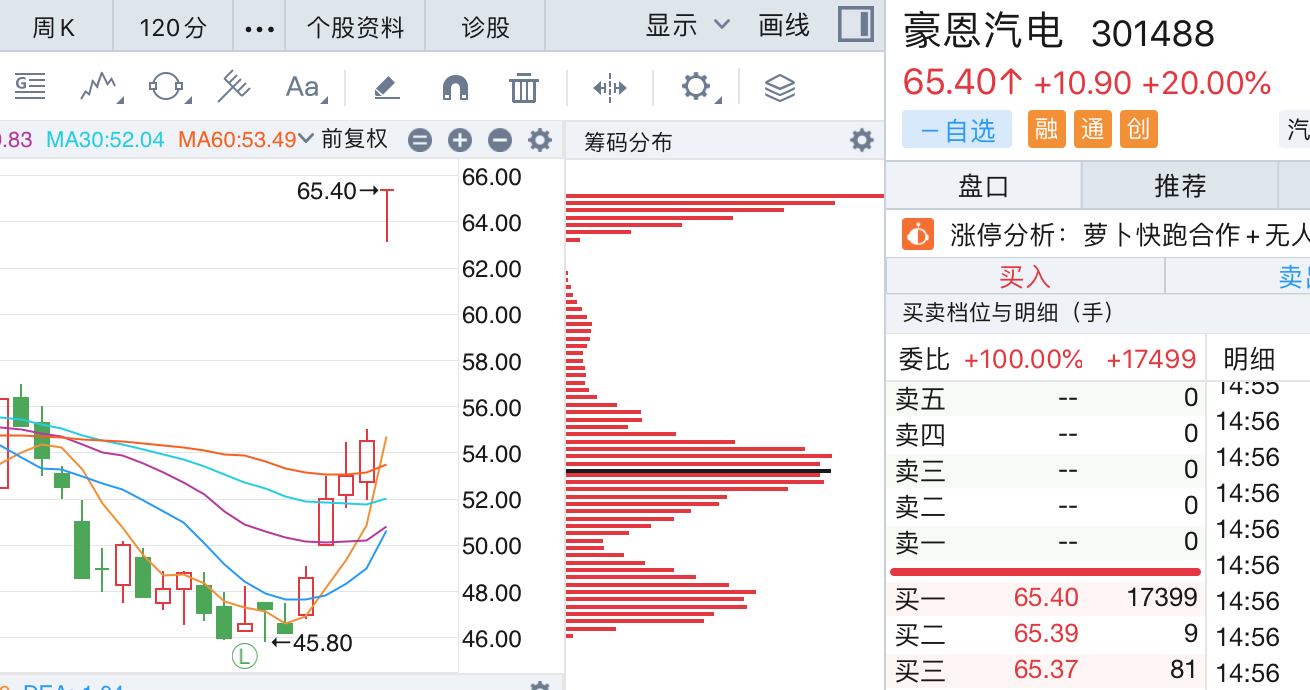Image resolution: width=1310 pixels, height=690 pixels.
Task: Select the Aa text annotation tool
Action: [x=304, y=88]
